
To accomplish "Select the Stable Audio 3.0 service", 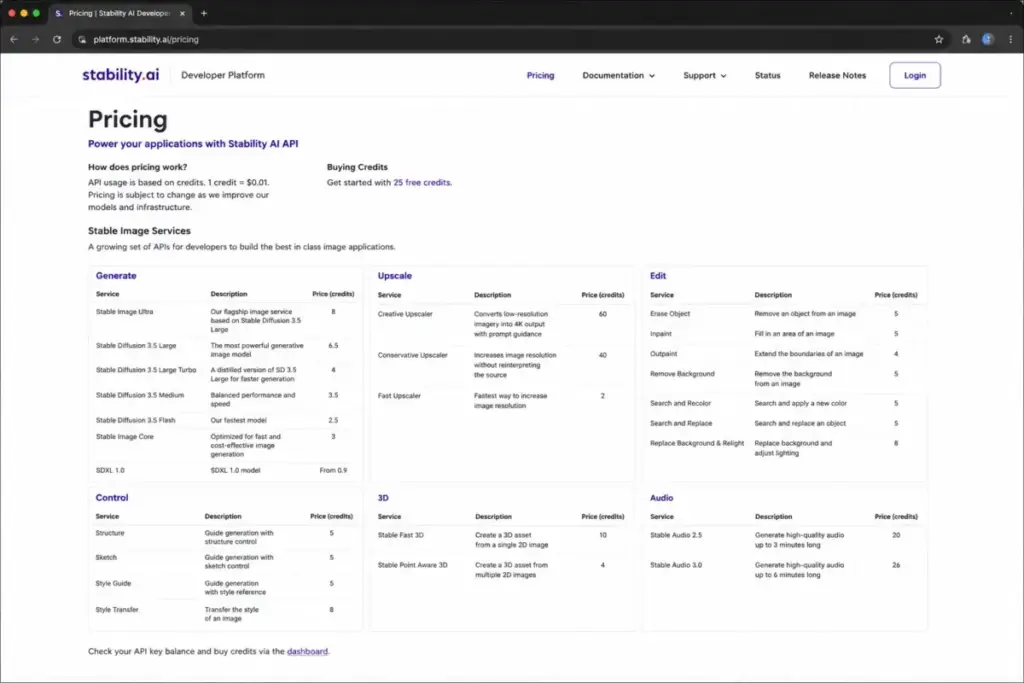I will 676,565.
